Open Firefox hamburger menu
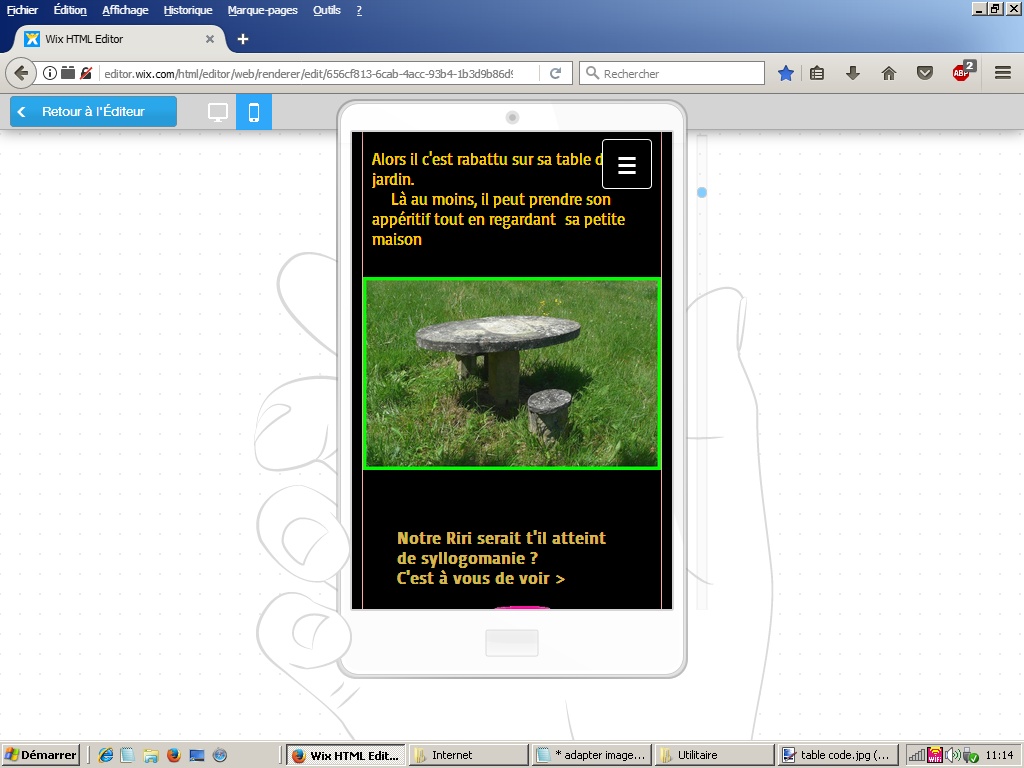This screenshot has height=768, width=1024. coord(1003,73)
